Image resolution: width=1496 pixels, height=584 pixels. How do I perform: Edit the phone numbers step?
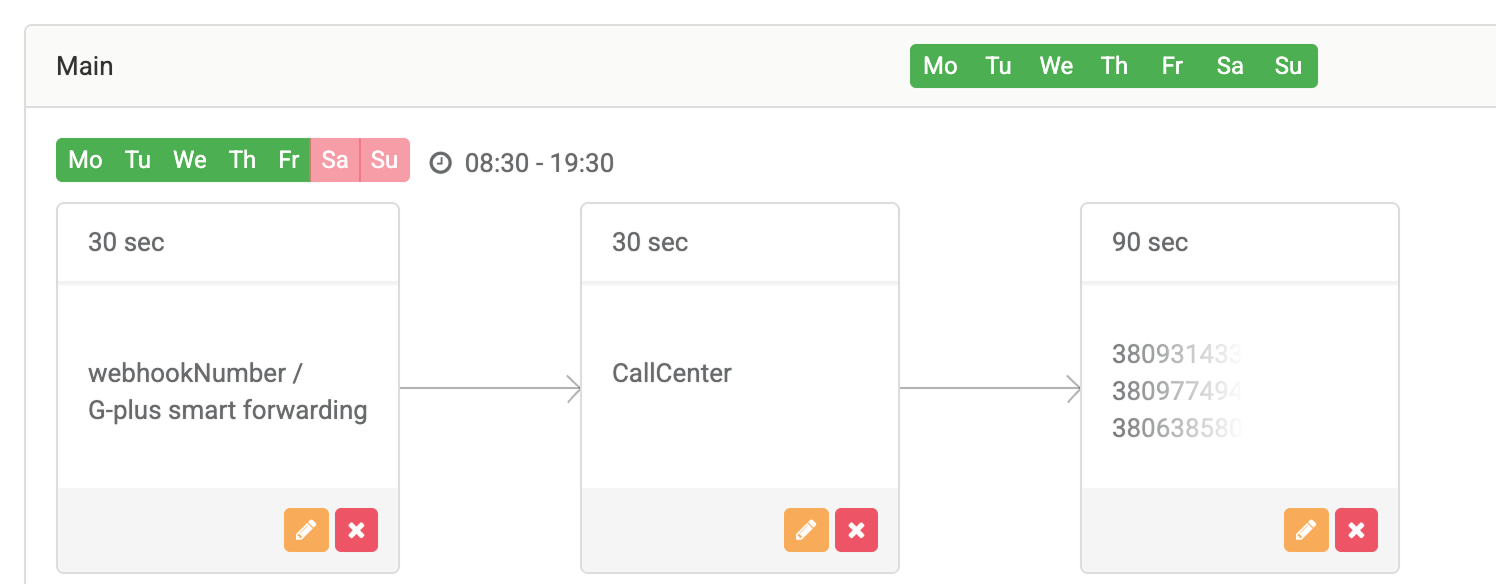coord(1306,530)
